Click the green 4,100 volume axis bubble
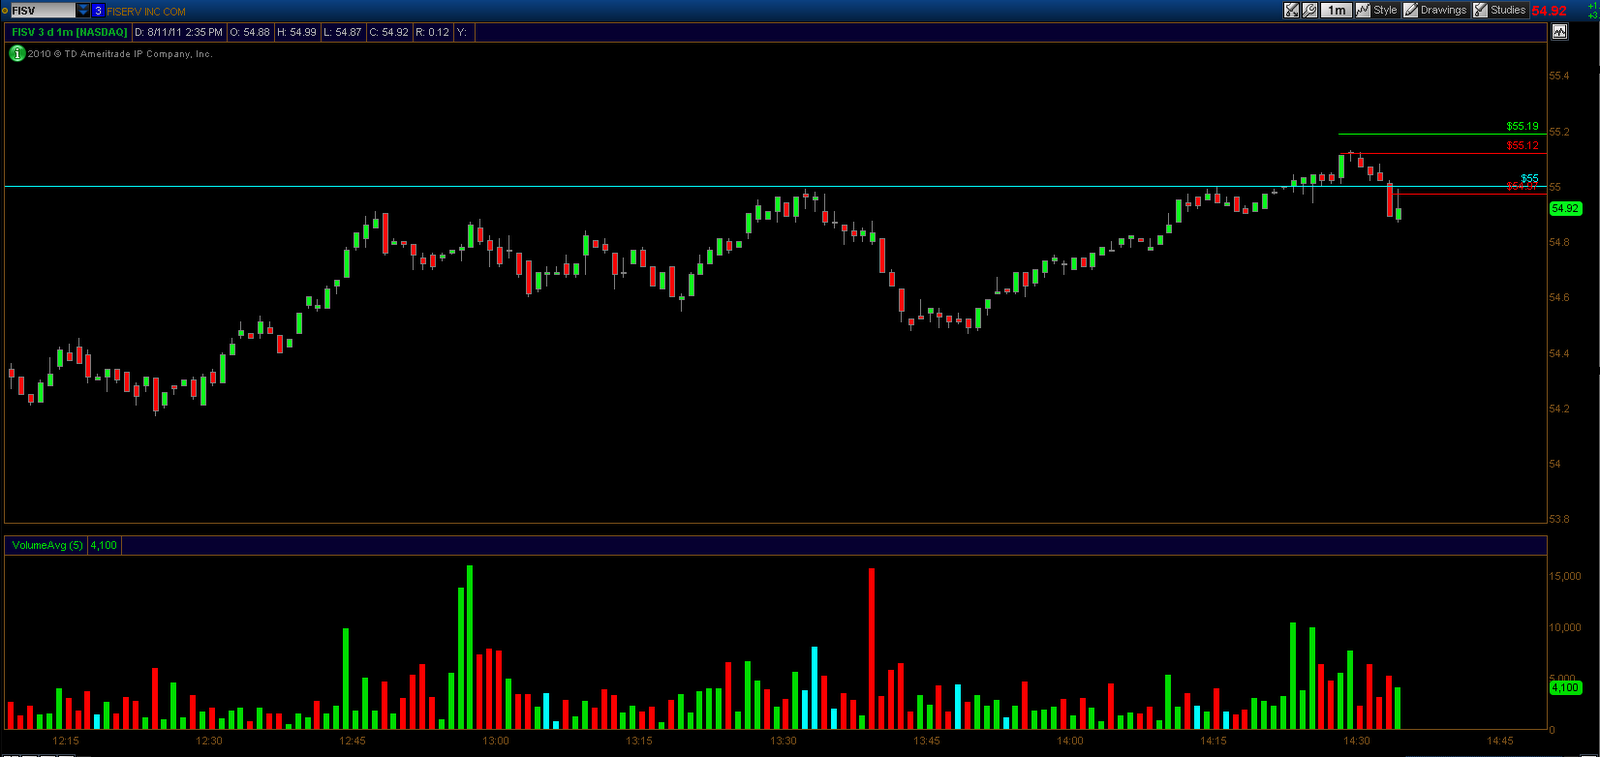The width and height of the screenshot is (1600, 757). tap(1565, 687)
